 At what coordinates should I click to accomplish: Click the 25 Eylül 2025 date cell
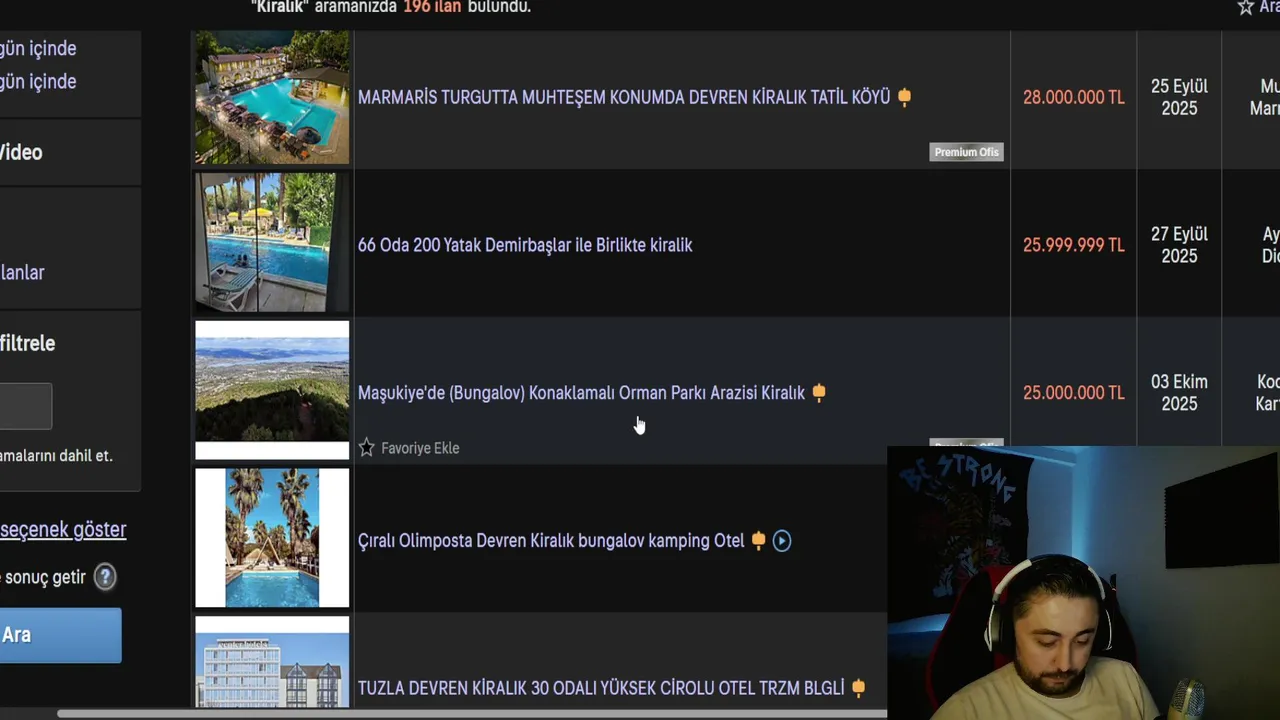1179,97
